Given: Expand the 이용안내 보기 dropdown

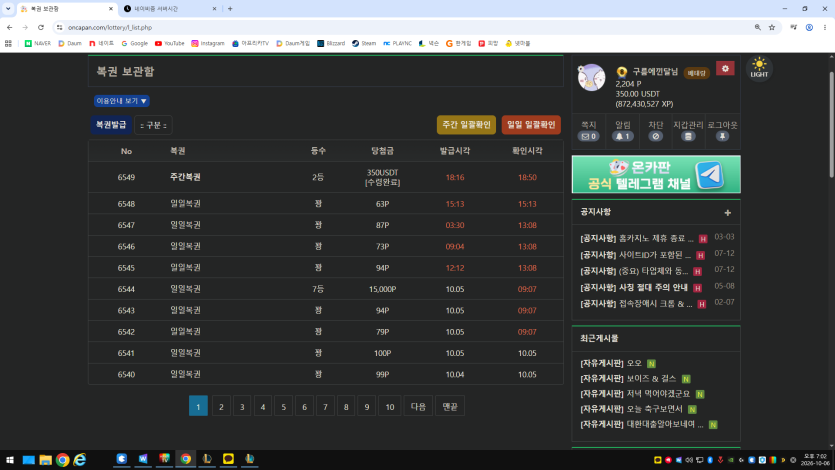Looking at the screenshot, I should click(121, 101).
